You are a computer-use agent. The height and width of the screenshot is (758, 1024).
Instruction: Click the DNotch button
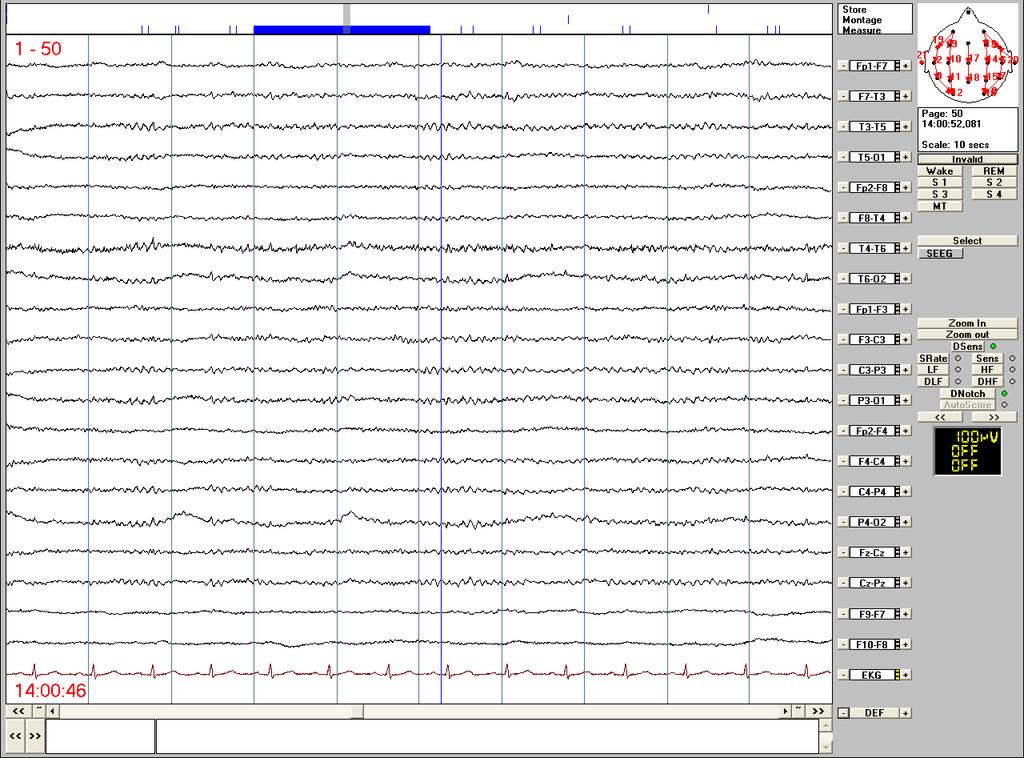click(x=968, y=394)
